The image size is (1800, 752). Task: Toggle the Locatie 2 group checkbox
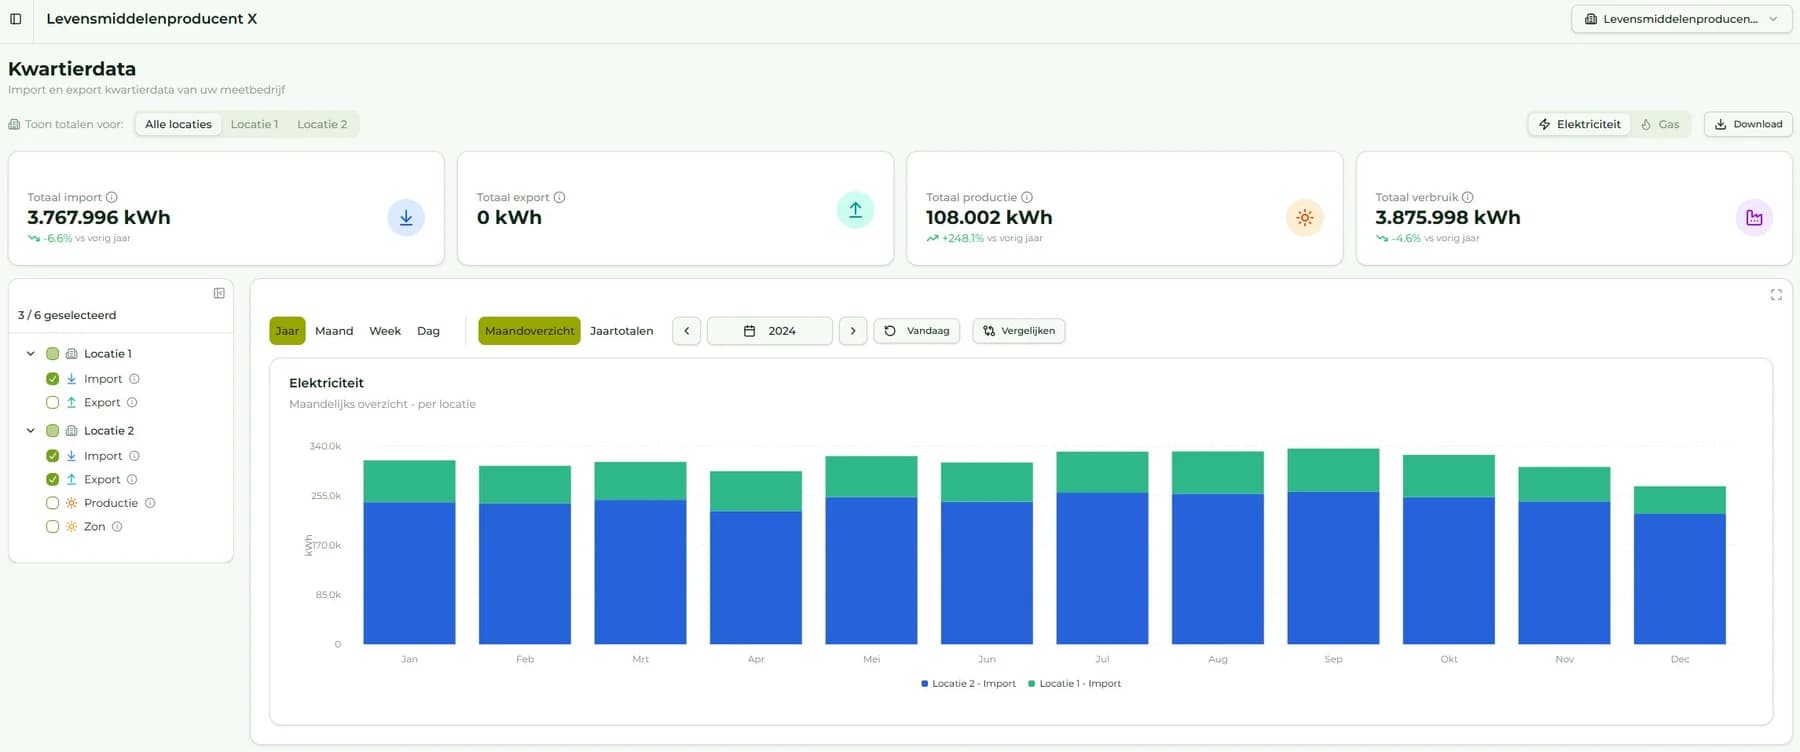pos(53,430)
